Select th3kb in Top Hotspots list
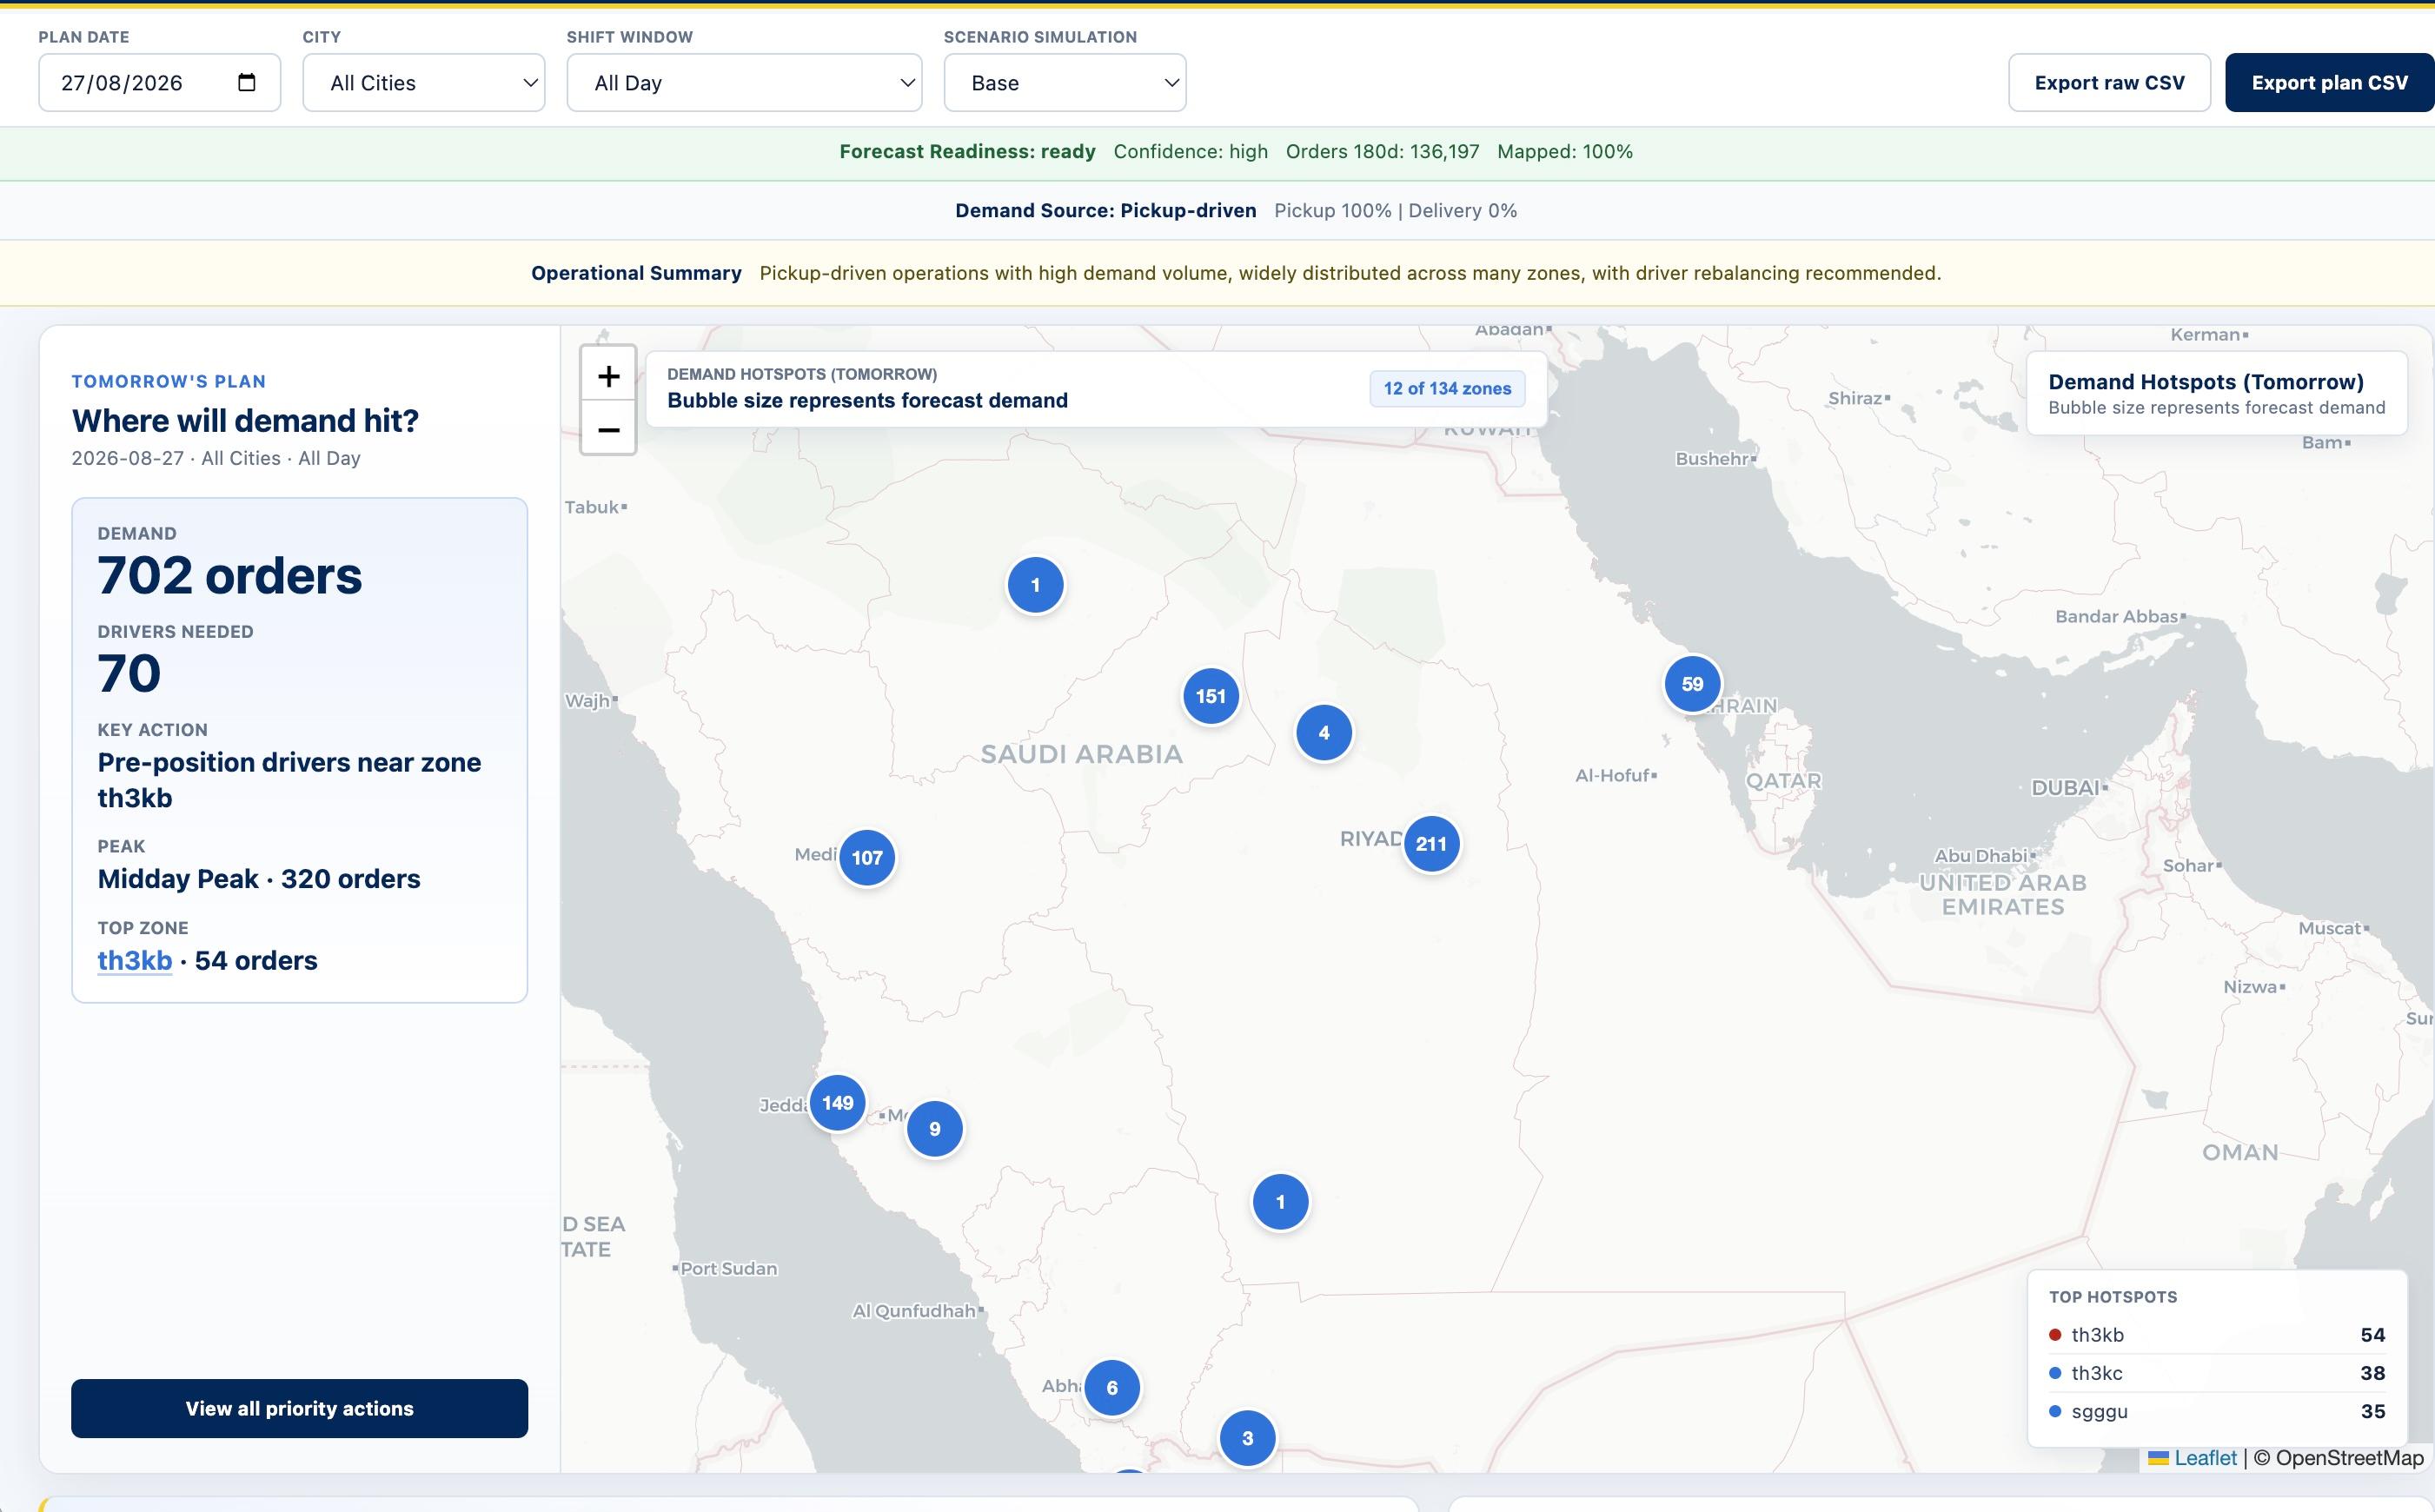The width and height of the screenshot is (2435, 1512). tap(2216, 1335)
